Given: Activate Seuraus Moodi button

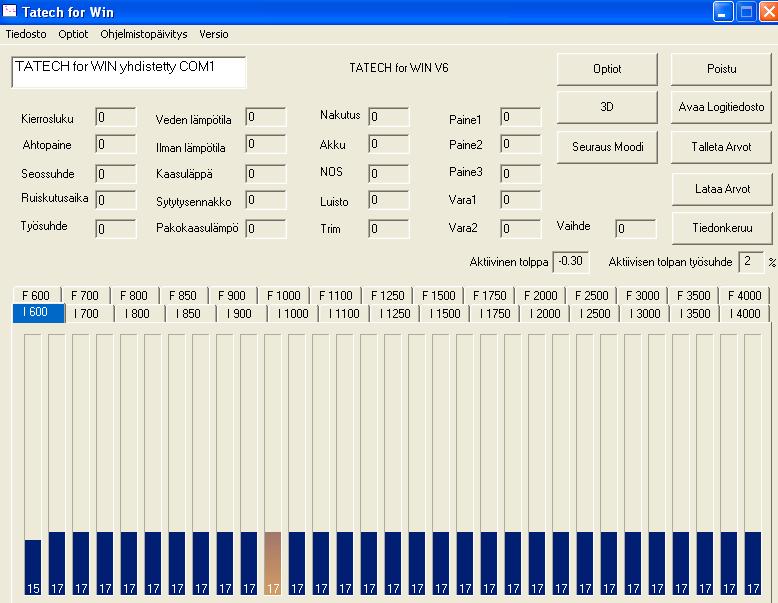Looking at the screenshot, I should click(x=607, y=147).
